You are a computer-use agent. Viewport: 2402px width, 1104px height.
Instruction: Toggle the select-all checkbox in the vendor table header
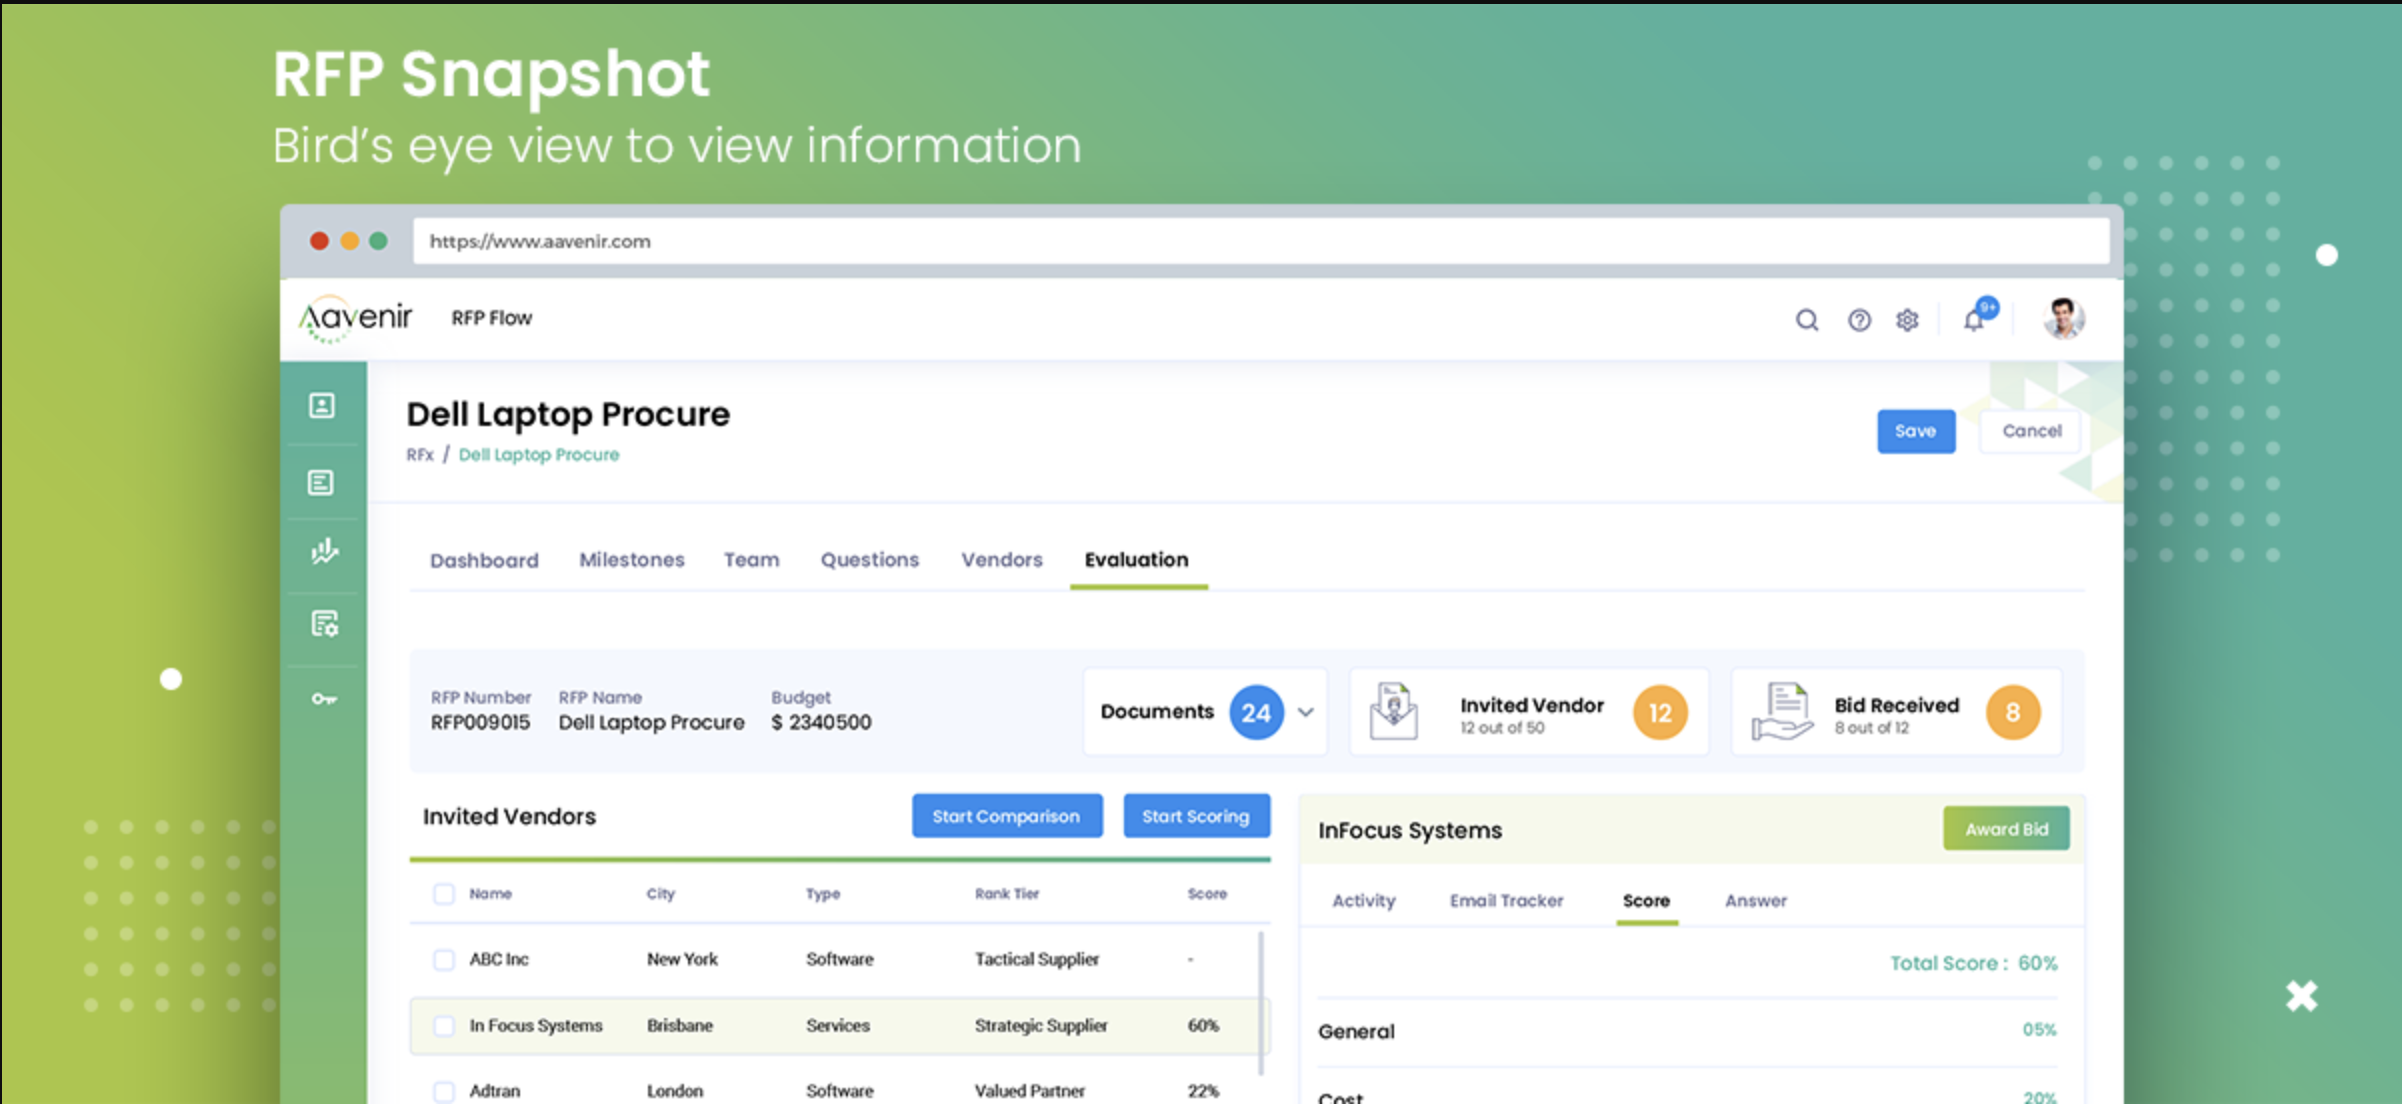[443, 893]
